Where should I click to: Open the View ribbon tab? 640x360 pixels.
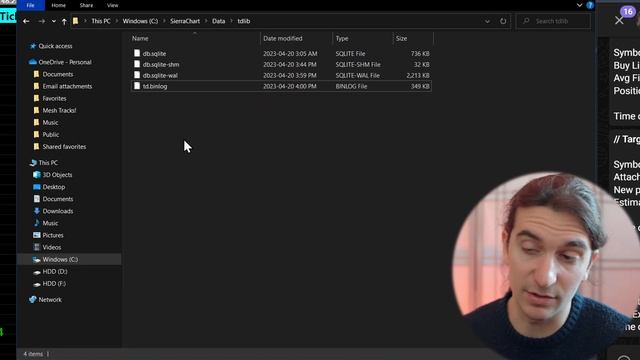coord(112,5)
